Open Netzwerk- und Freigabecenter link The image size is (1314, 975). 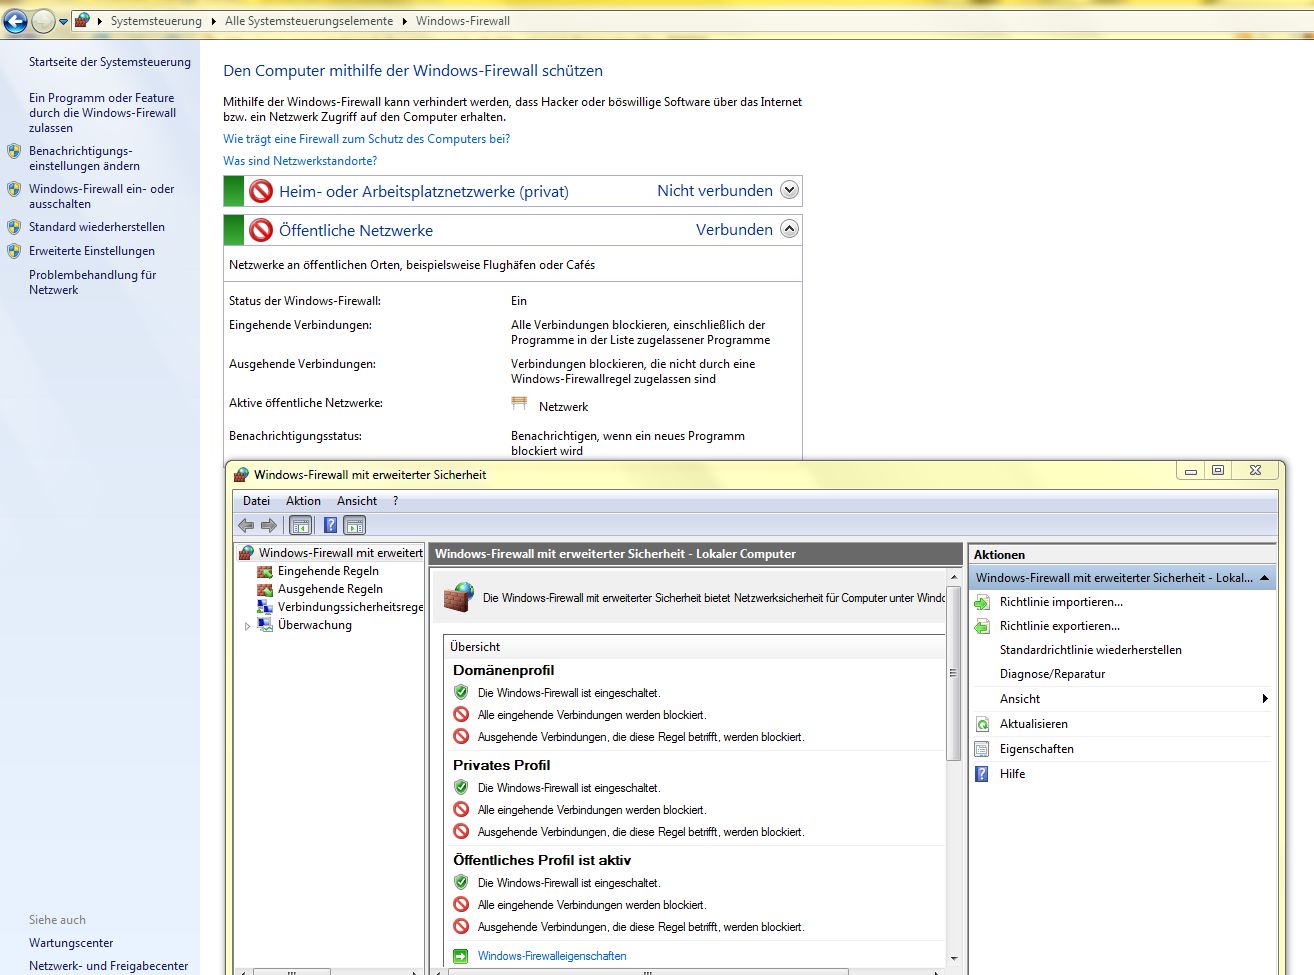pos(108,966)
